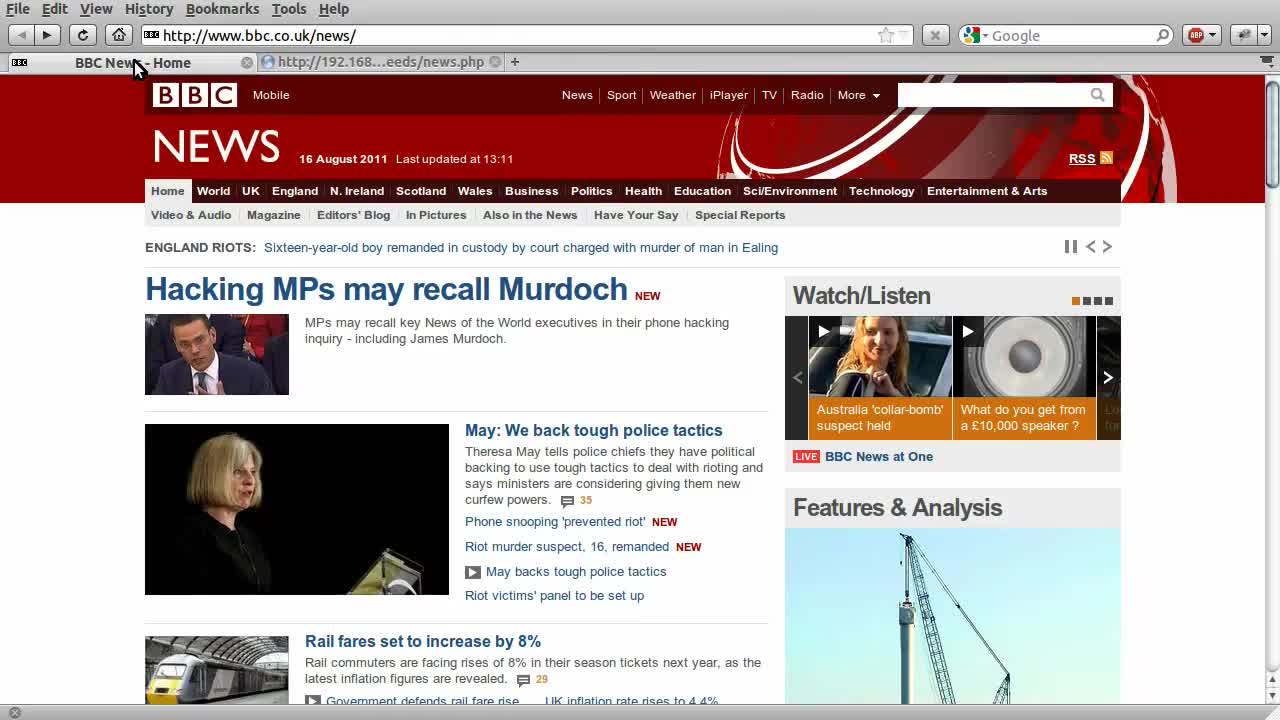1280x720 pixels.
Task: Submit BBC site search with magnifier
Action: point(1097,95)
